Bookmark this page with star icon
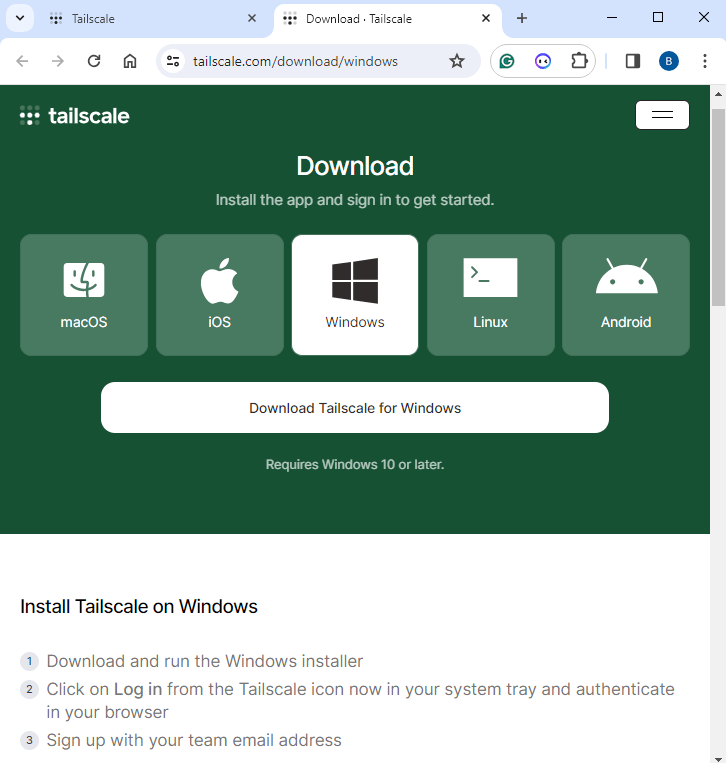The width and height of the screenshot is (726, 763). coord(456,61)
